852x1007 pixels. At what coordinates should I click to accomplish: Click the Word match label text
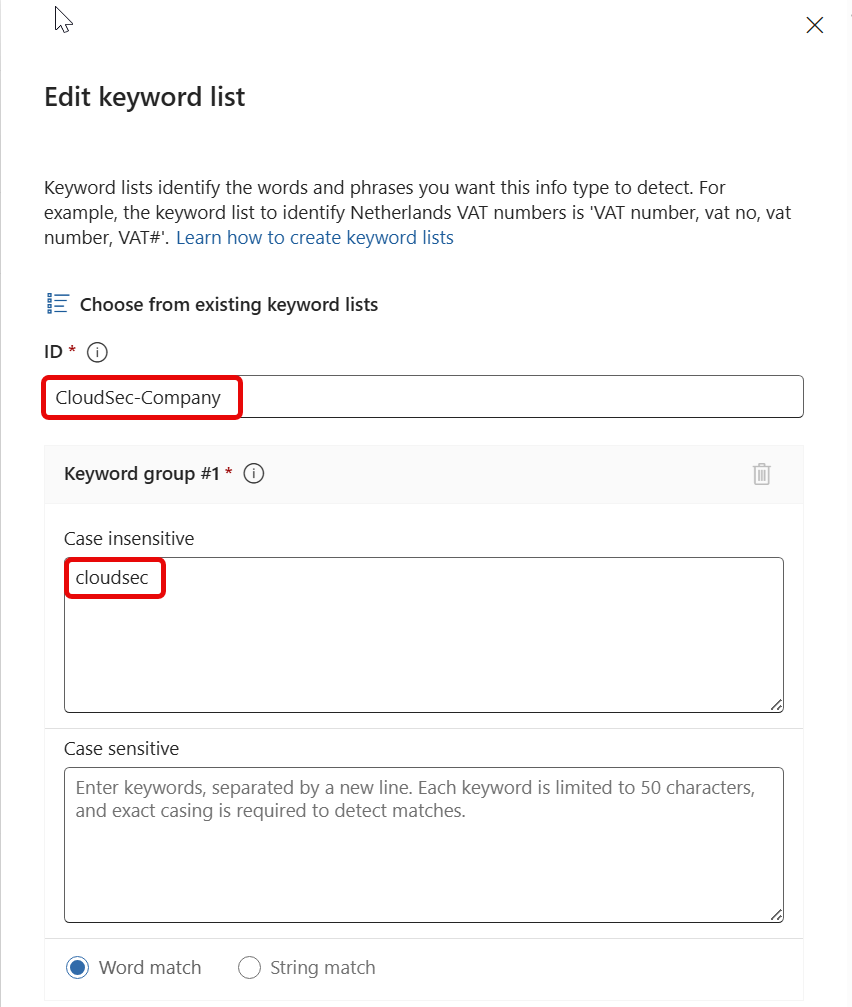click(x=150, y=968)
